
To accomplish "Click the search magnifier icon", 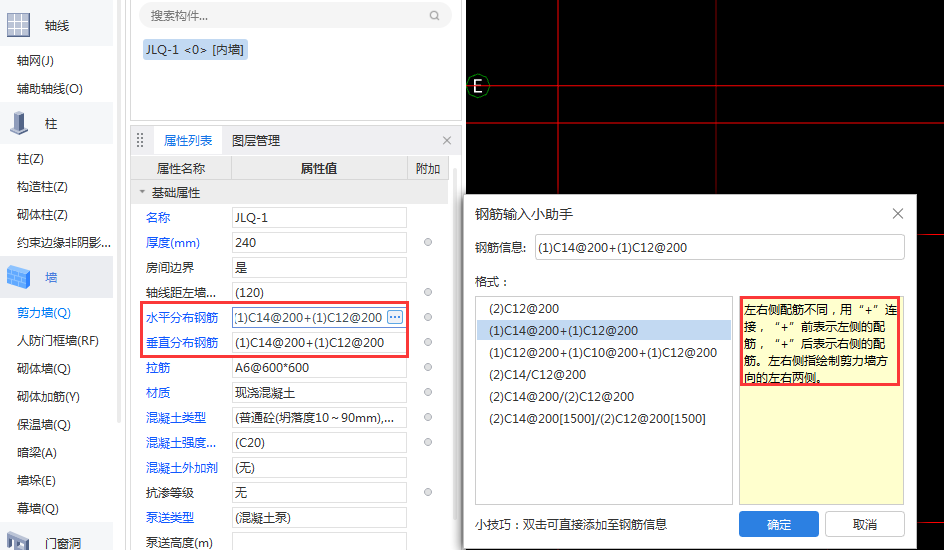I will 434,16.
